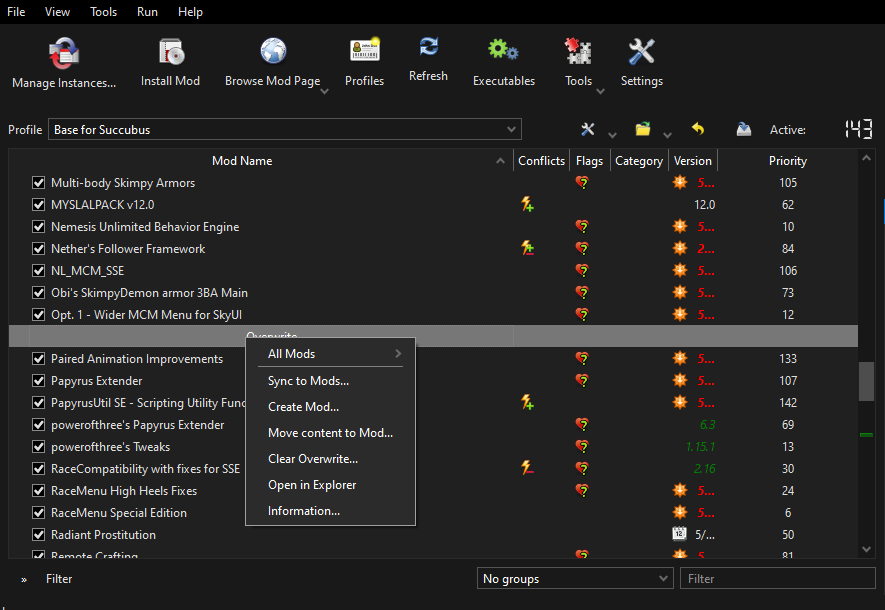Expand dropdown arrow next to open folder icon
This screenshot has height=610, width=885.
point(668,135)
